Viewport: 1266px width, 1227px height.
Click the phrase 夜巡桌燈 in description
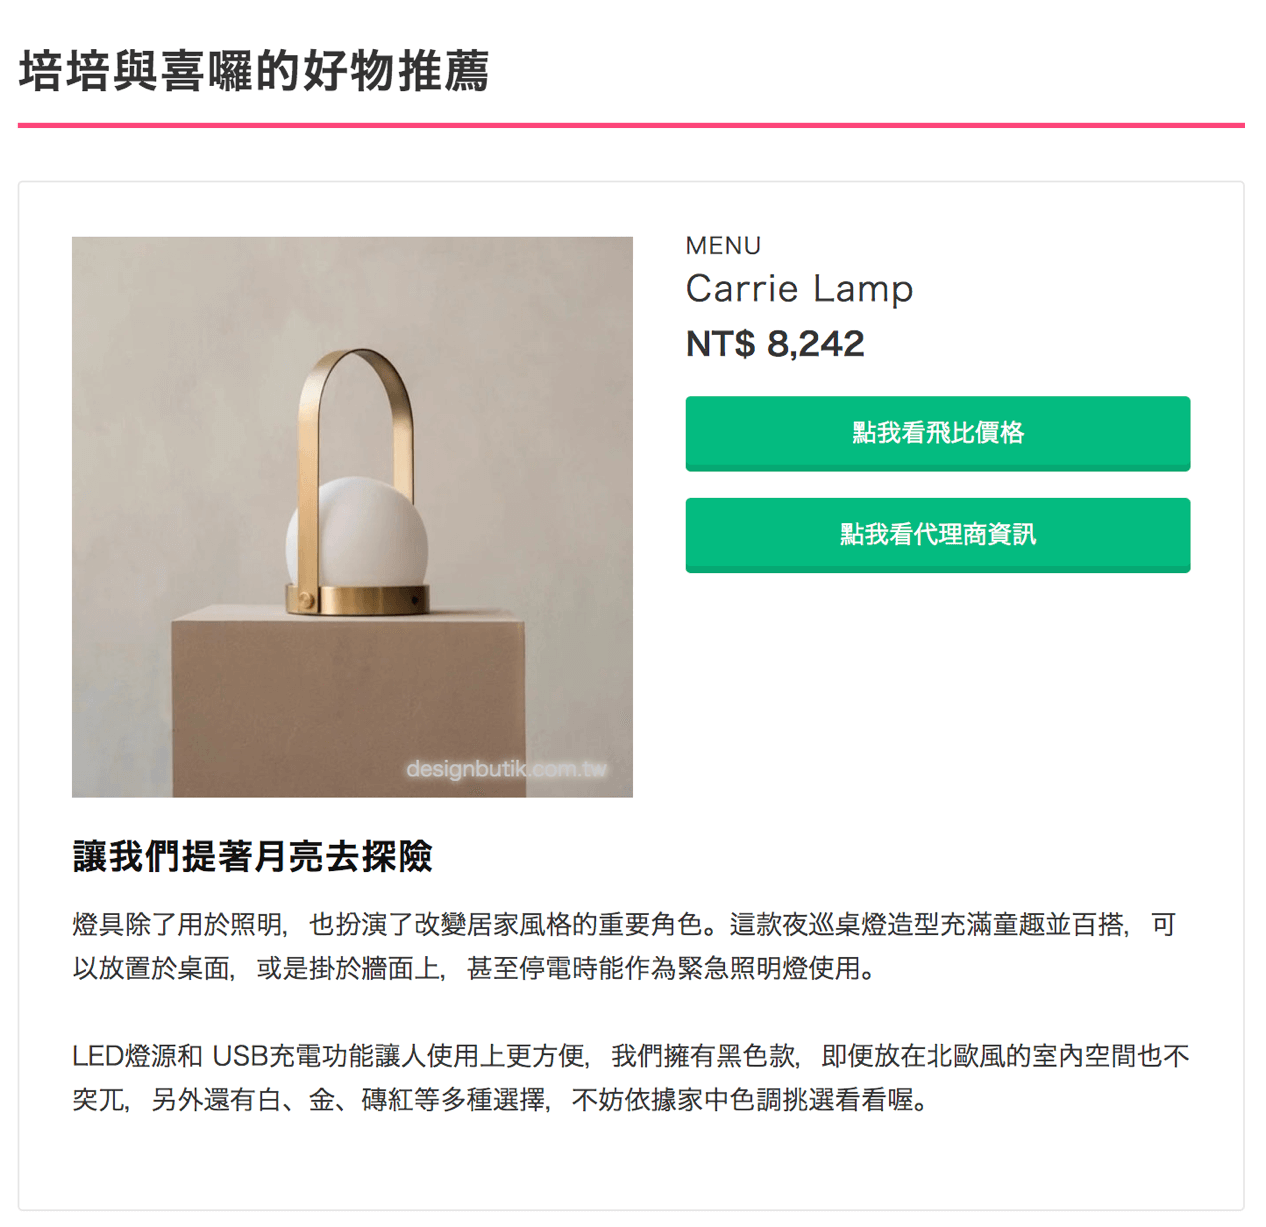click(834, 925)
